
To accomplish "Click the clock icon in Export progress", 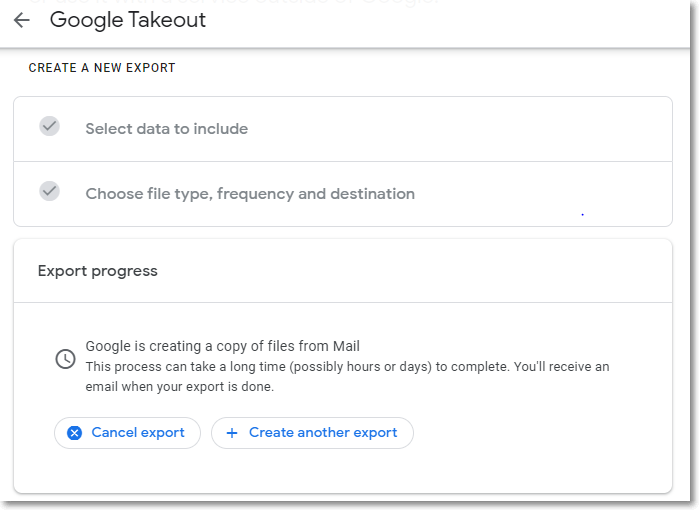I will click(65, 358).
